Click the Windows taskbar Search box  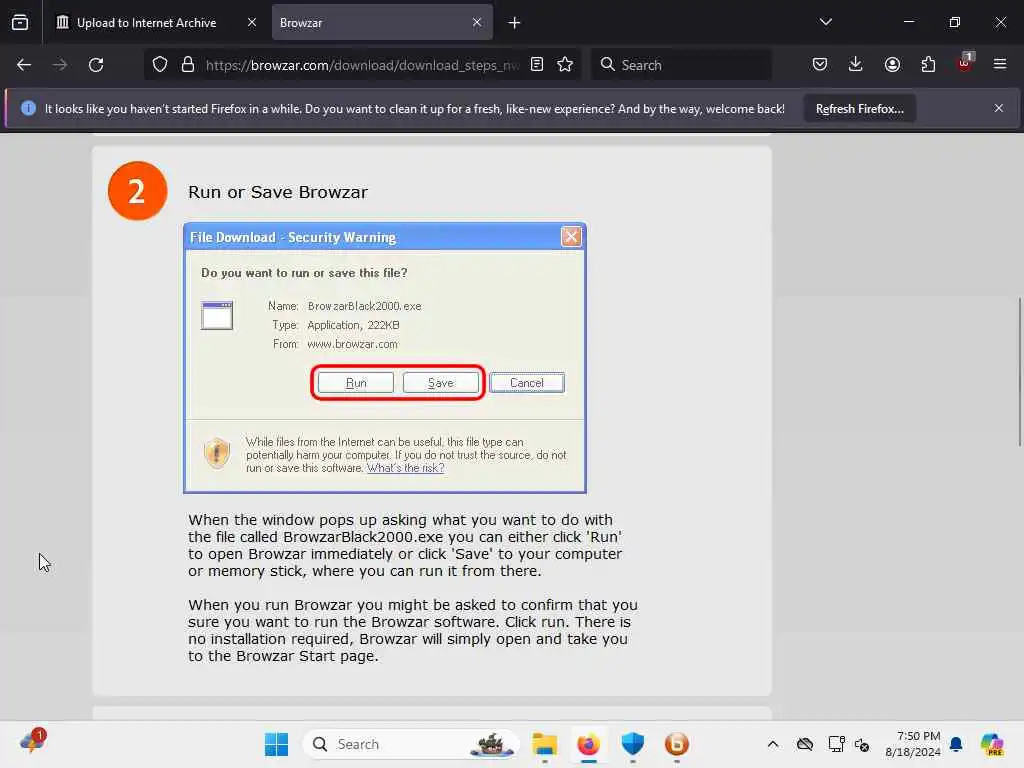(x=411, y=744)
